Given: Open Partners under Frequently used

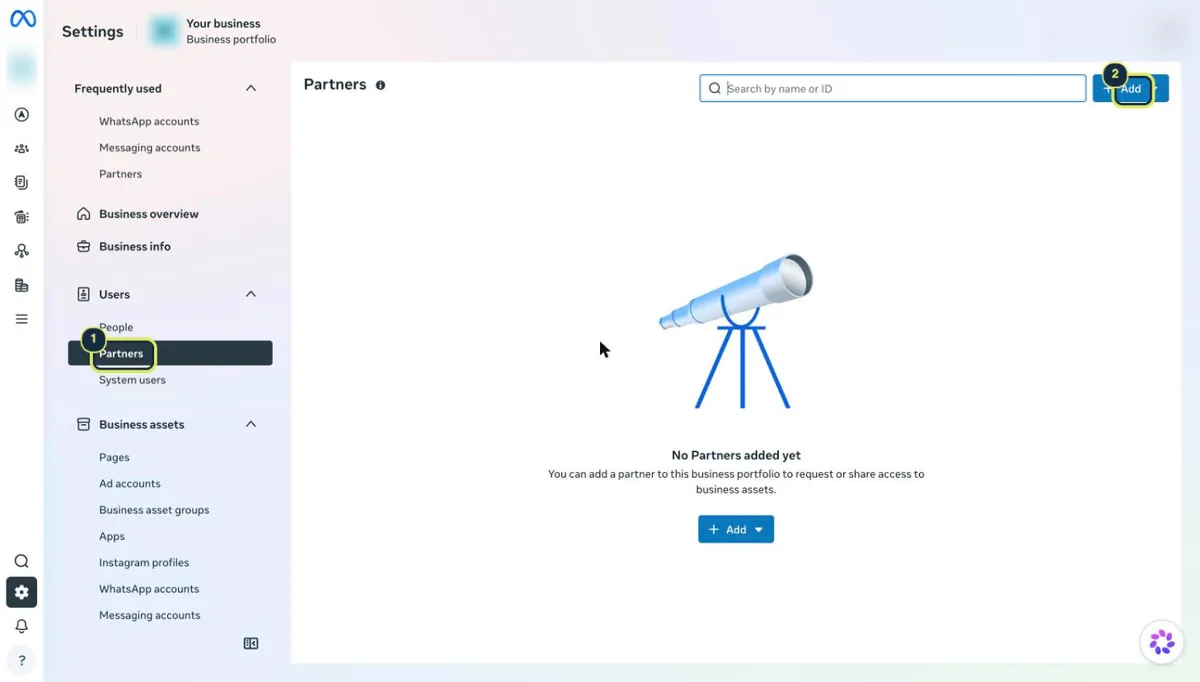Looking at the screenshot, I should pos(120,174).
